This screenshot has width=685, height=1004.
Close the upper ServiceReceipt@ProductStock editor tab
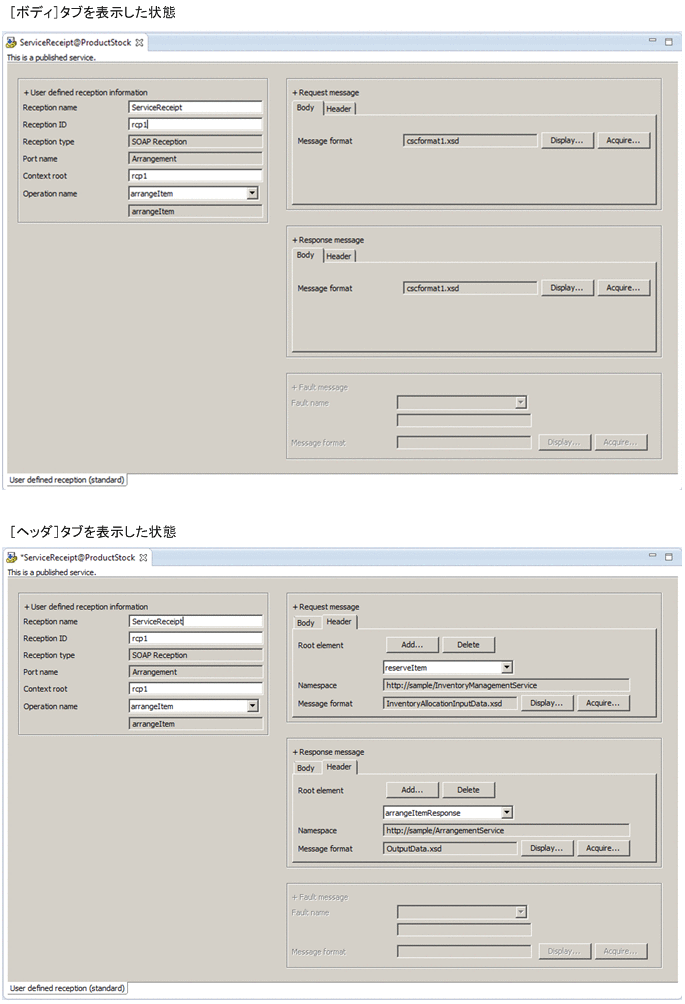[139, 43]
